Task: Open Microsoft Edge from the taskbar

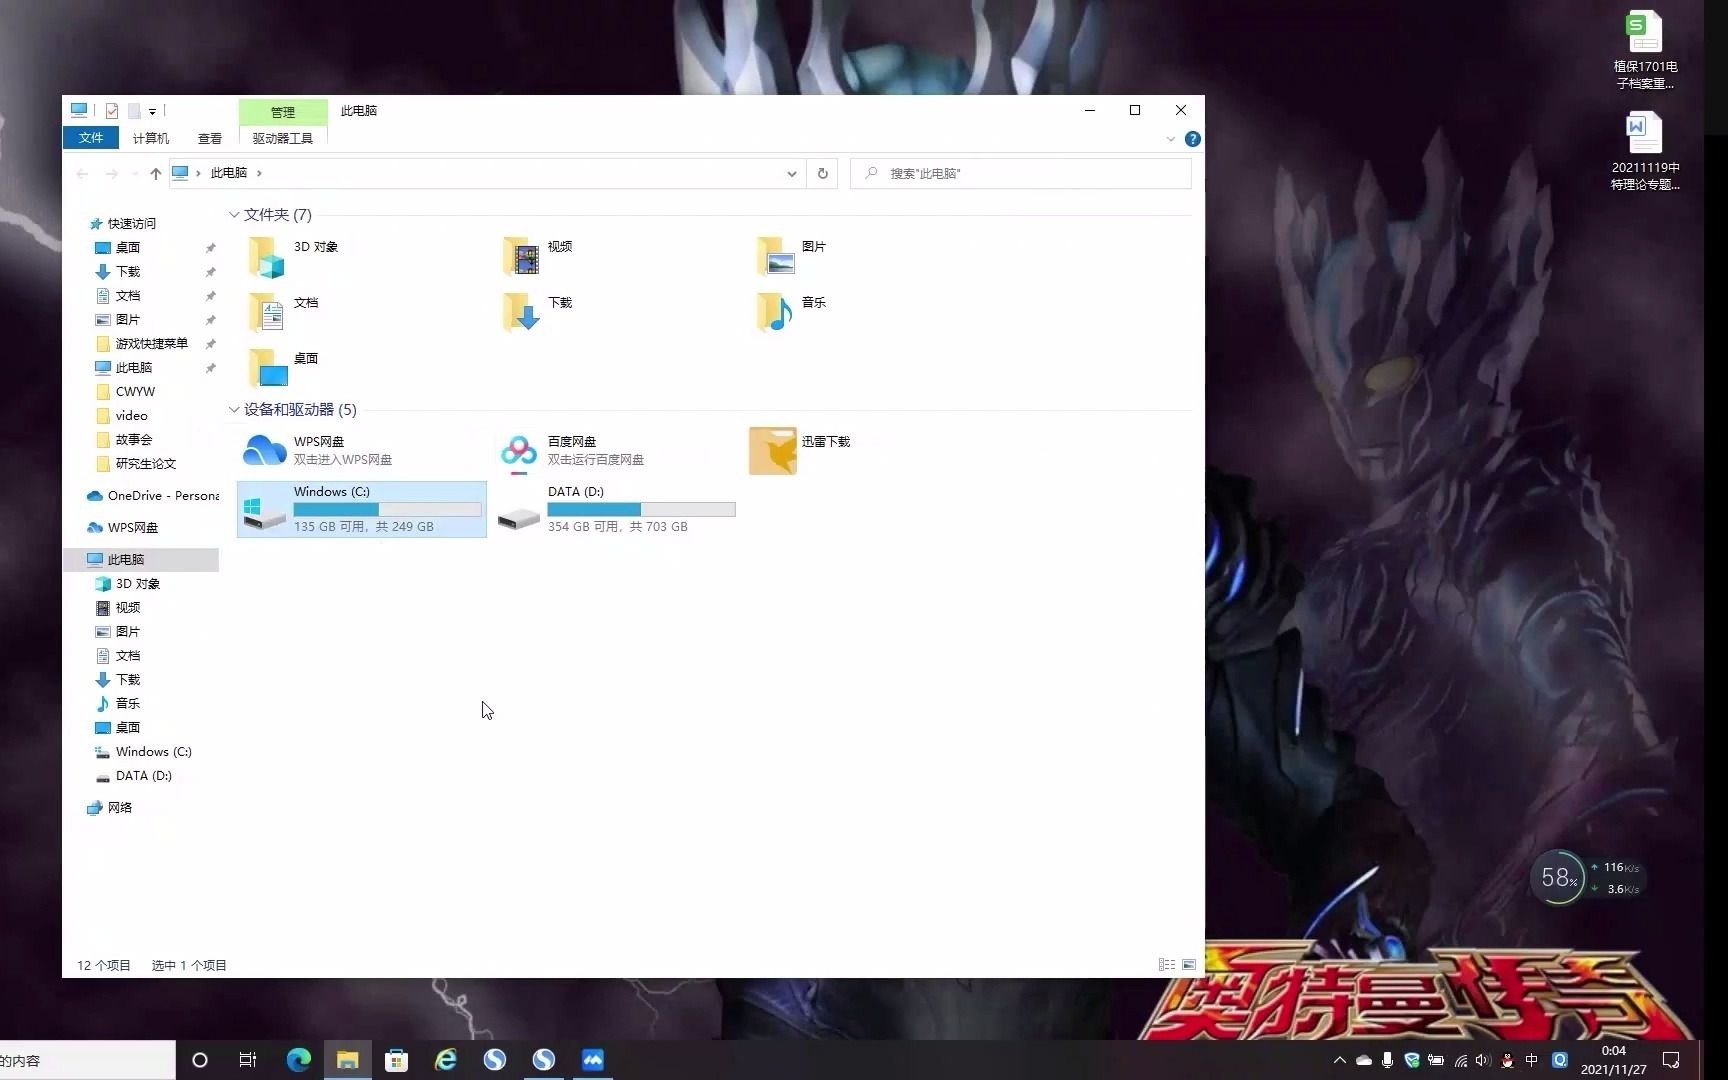Action: click(x=297, y=1059)
